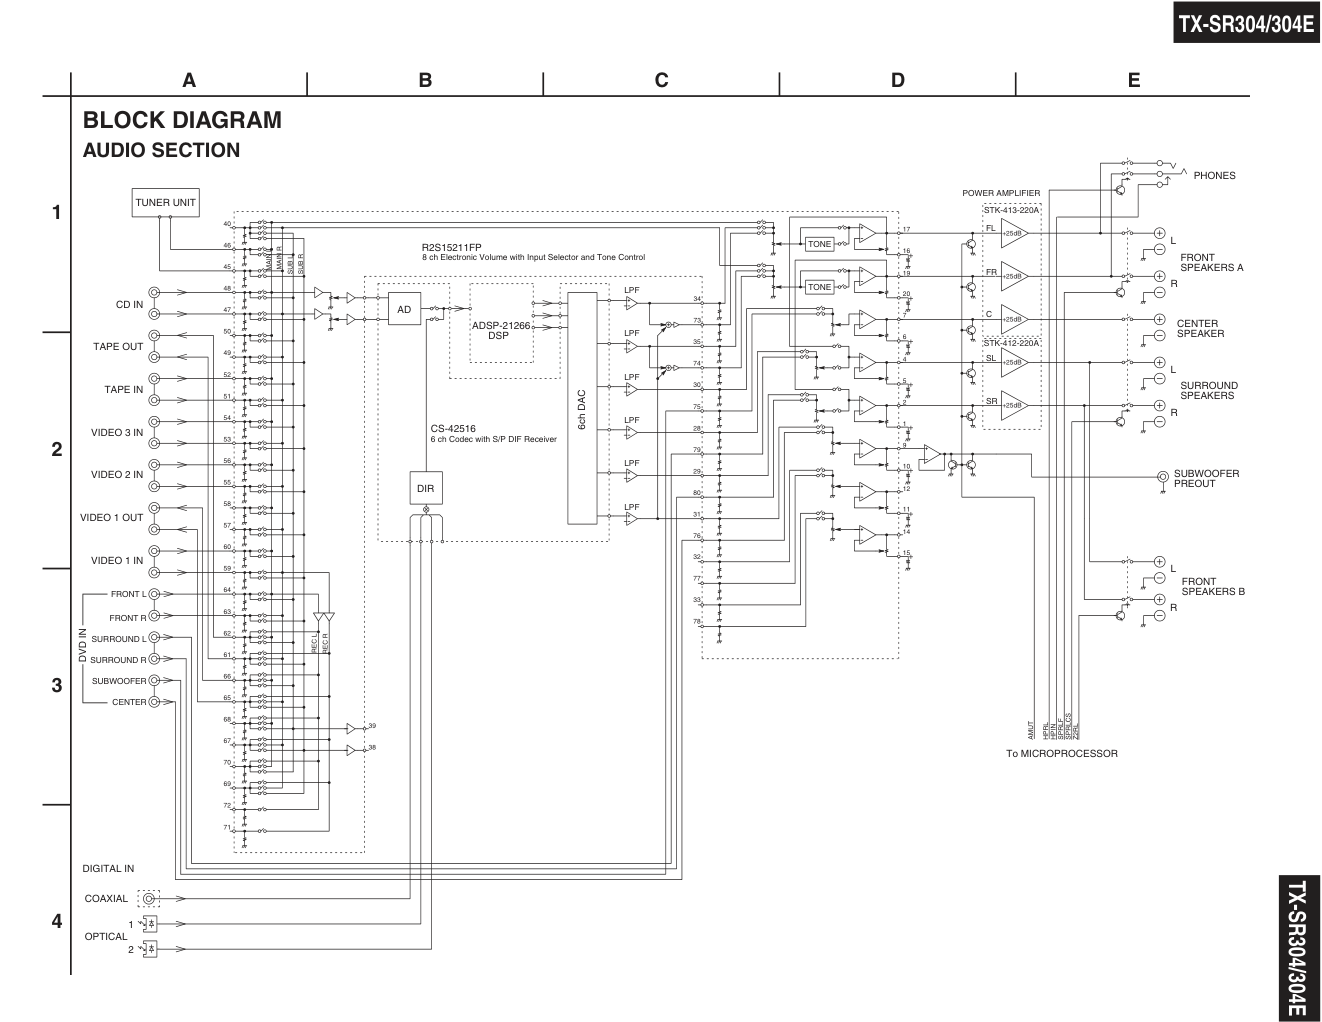
Task: Click column header B
Action: point(425,81)
